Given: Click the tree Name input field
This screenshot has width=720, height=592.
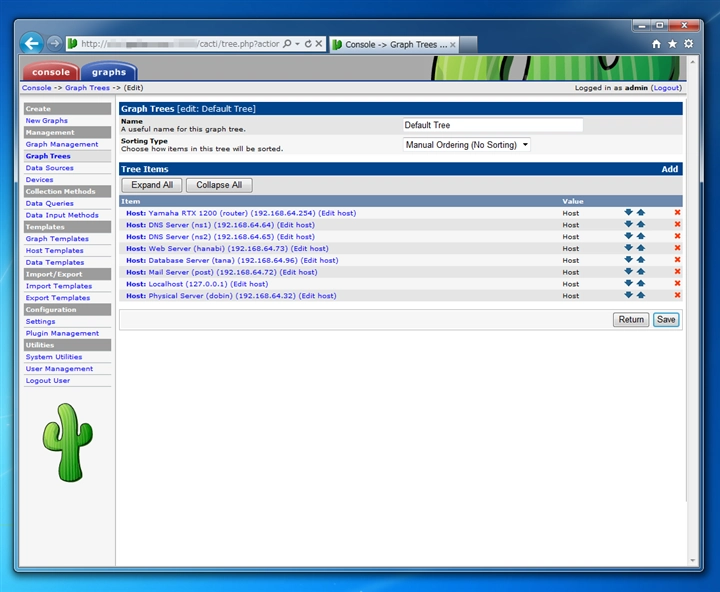Looking at the screenshot, I should coord(493,125).
